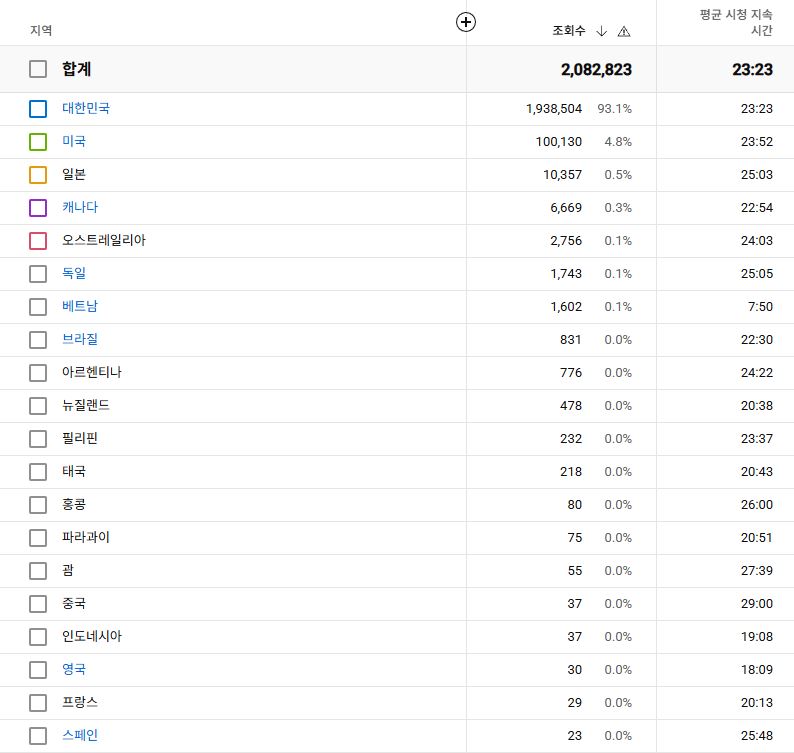
Task: Open the 영국 region link
Action: coord(73,670)
